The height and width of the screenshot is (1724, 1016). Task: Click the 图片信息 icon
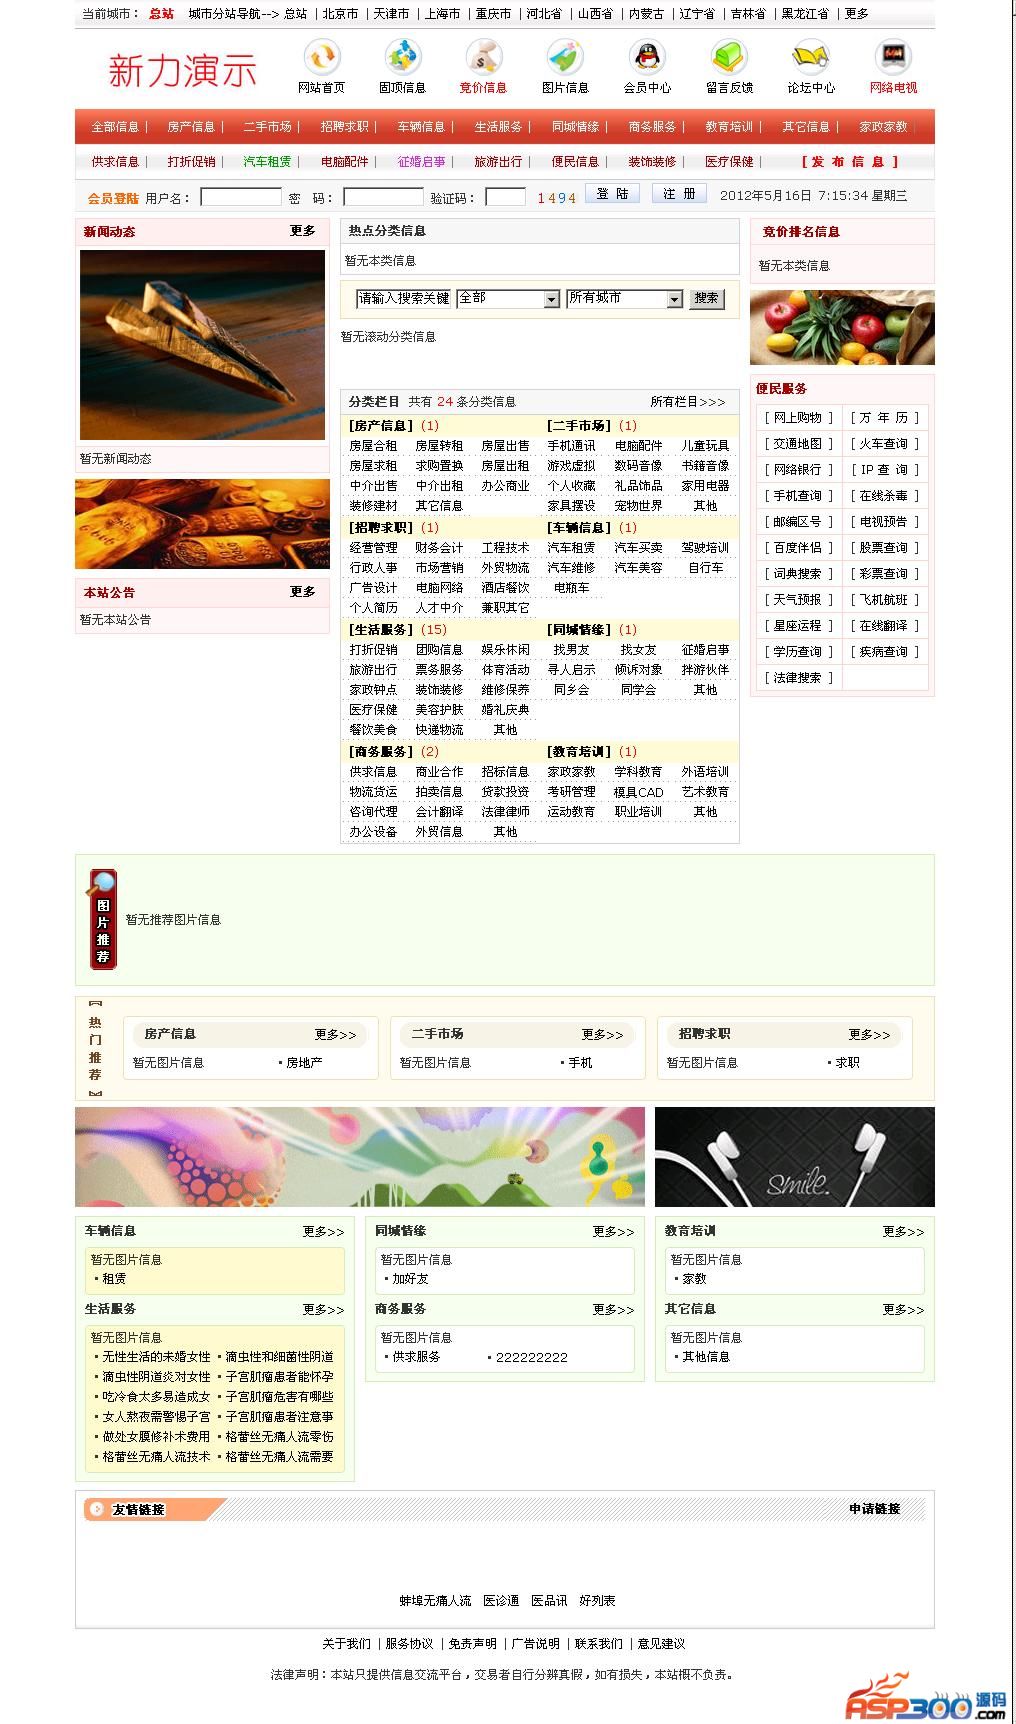(x=565, y=56)
